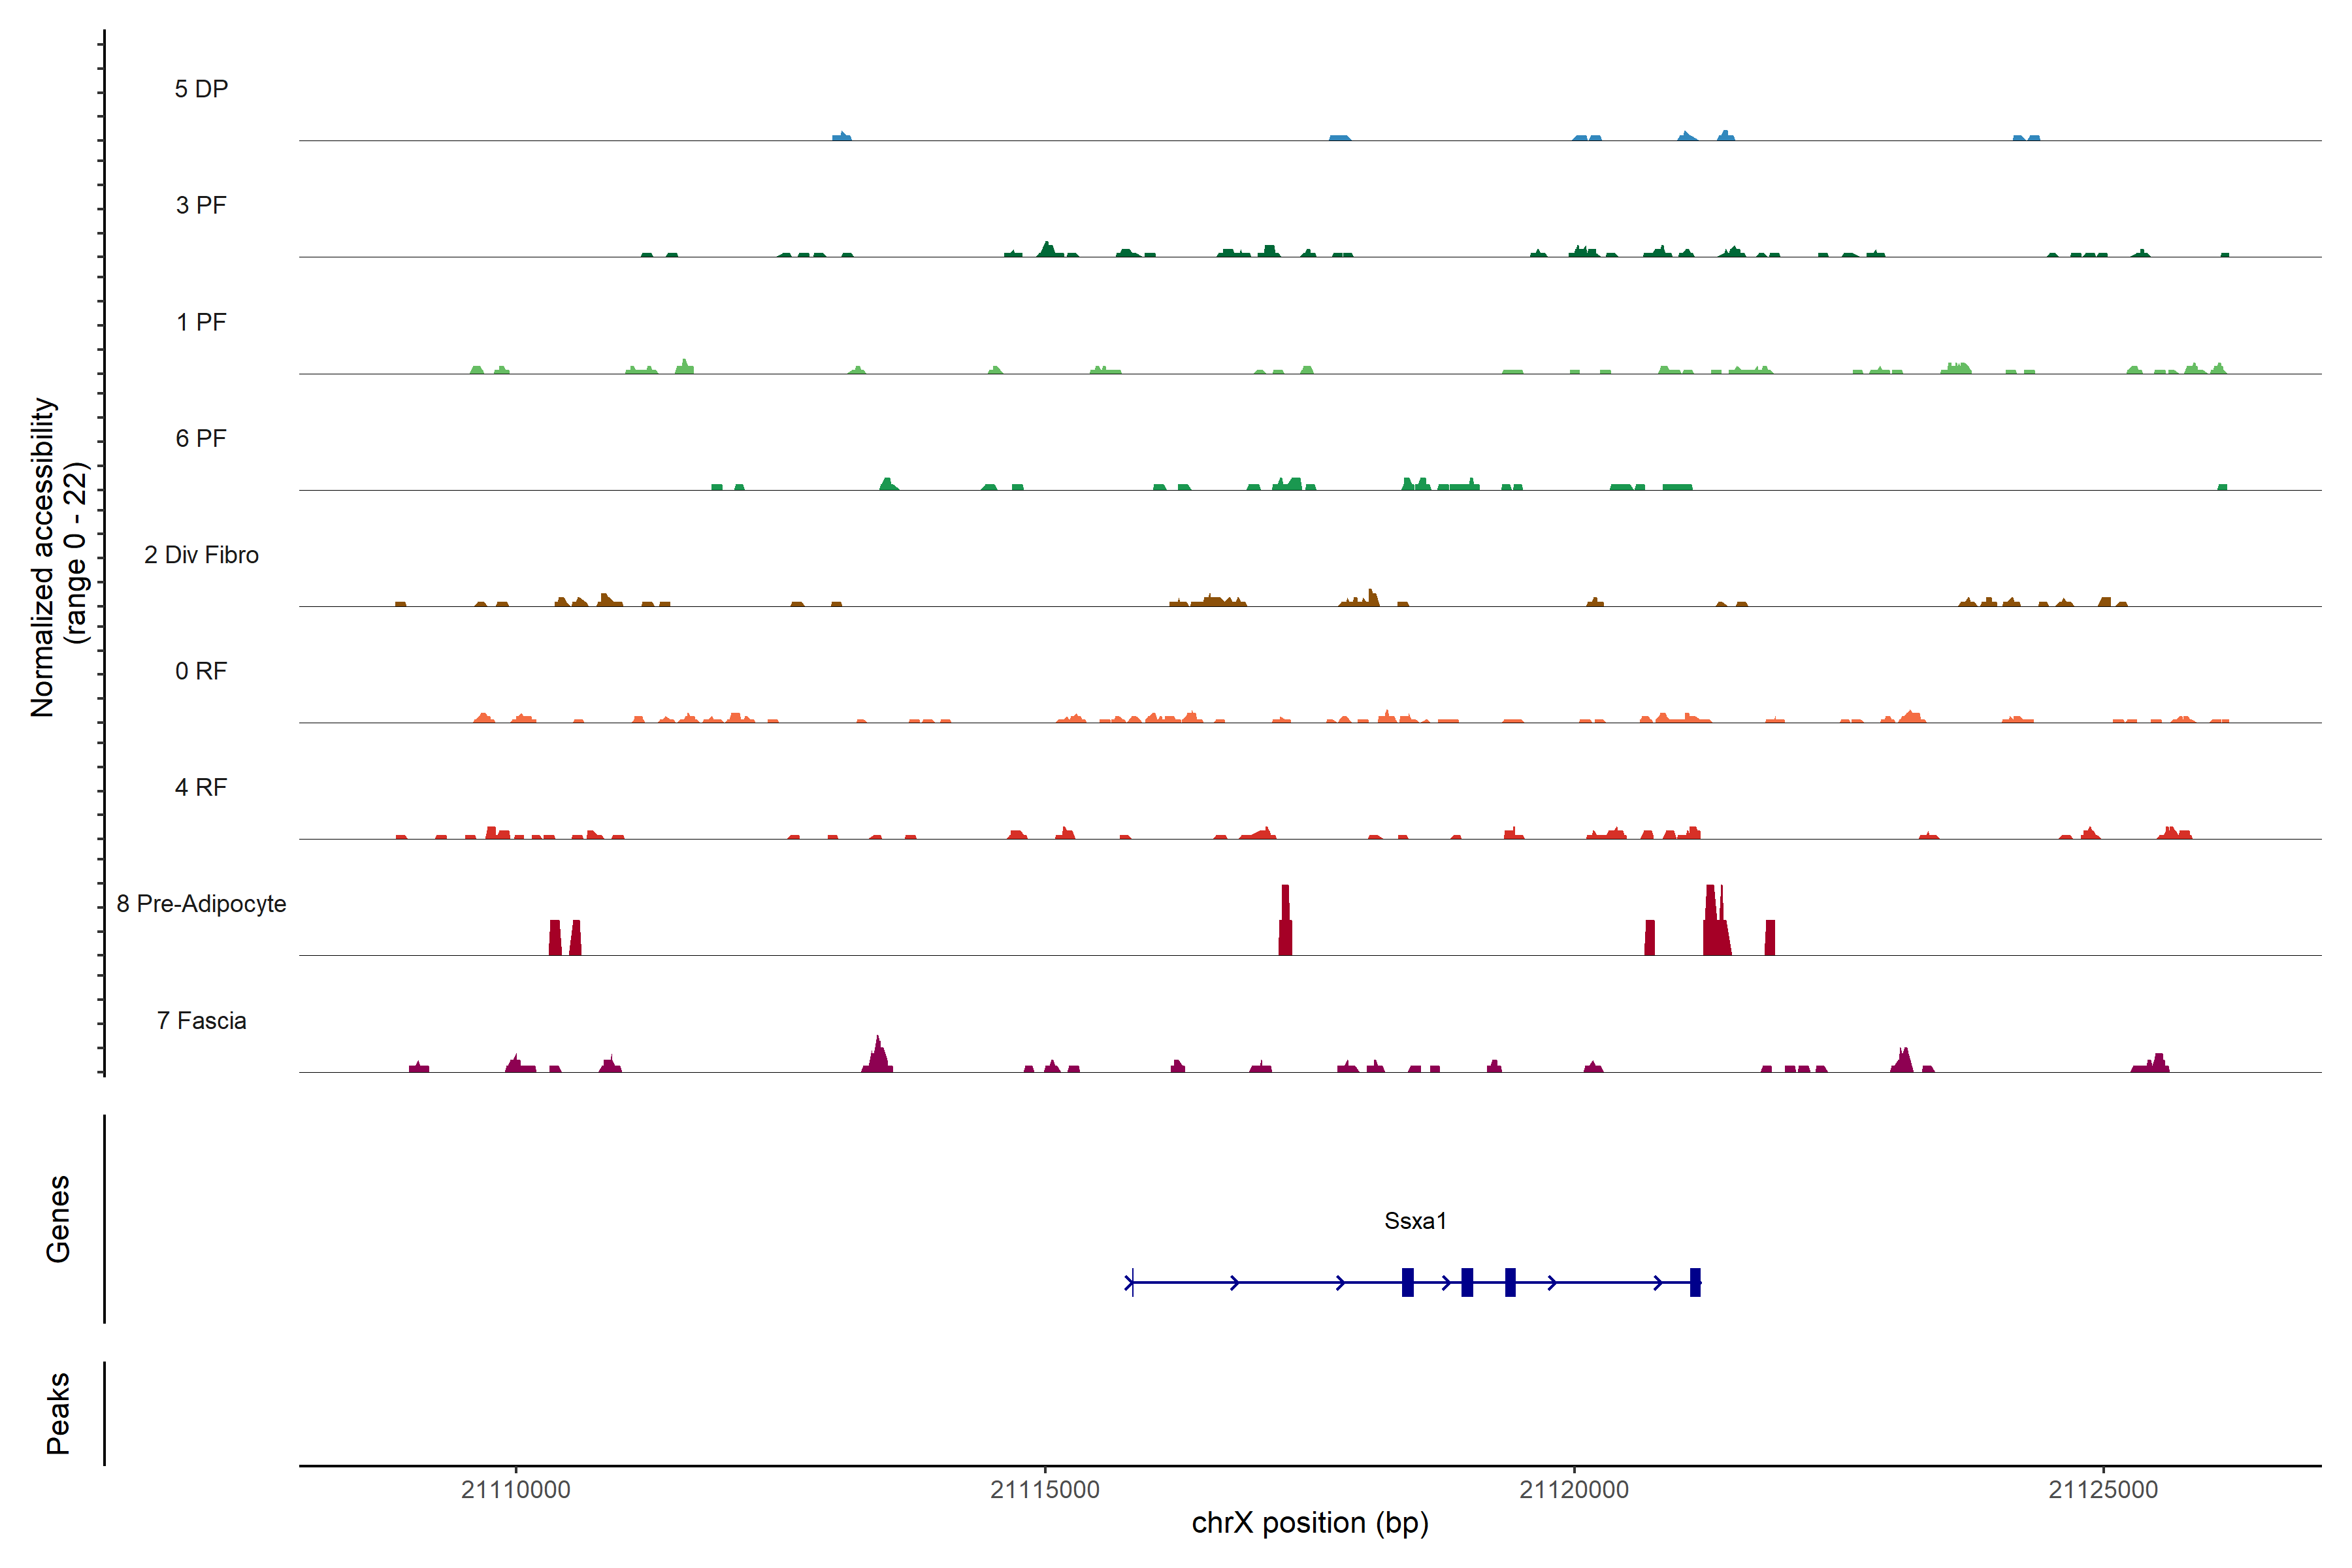Click the 8 Pre-Adipocyte label
Image resolution: width=2352 pixels, height=1568 pixels.
201,904
